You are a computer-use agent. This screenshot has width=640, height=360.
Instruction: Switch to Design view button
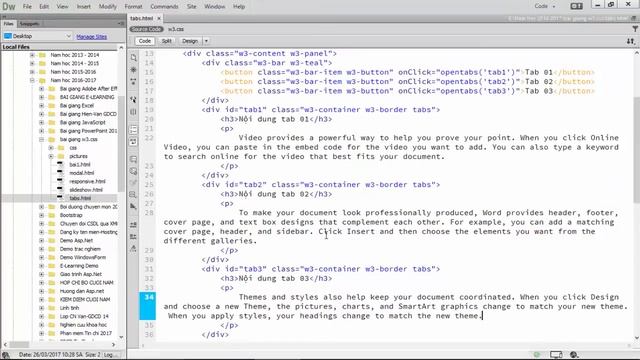pyautogui.click(x=190, y=41)
